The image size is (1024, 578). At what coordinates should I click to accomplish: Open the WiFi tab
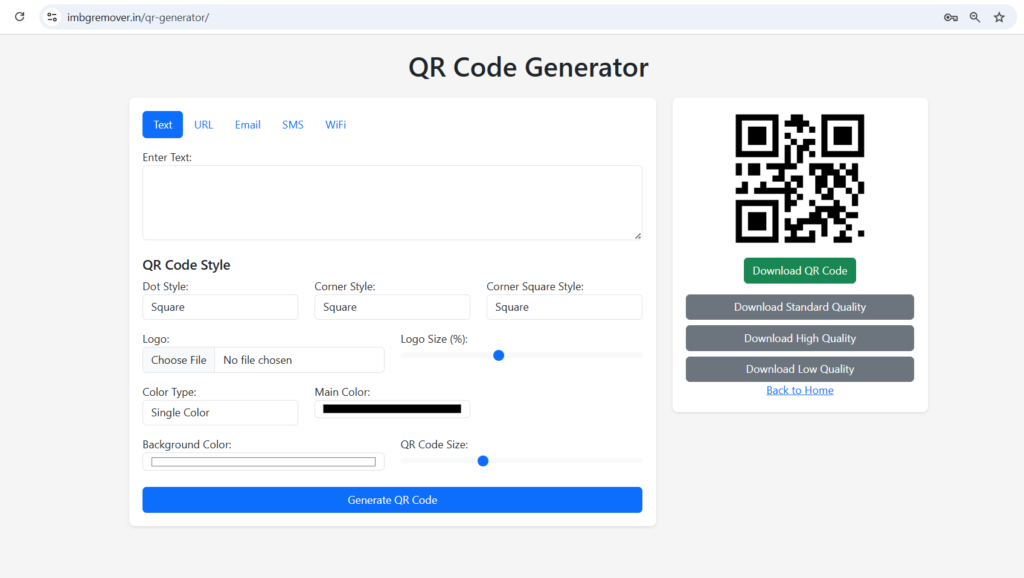click(x=336, y=125)
